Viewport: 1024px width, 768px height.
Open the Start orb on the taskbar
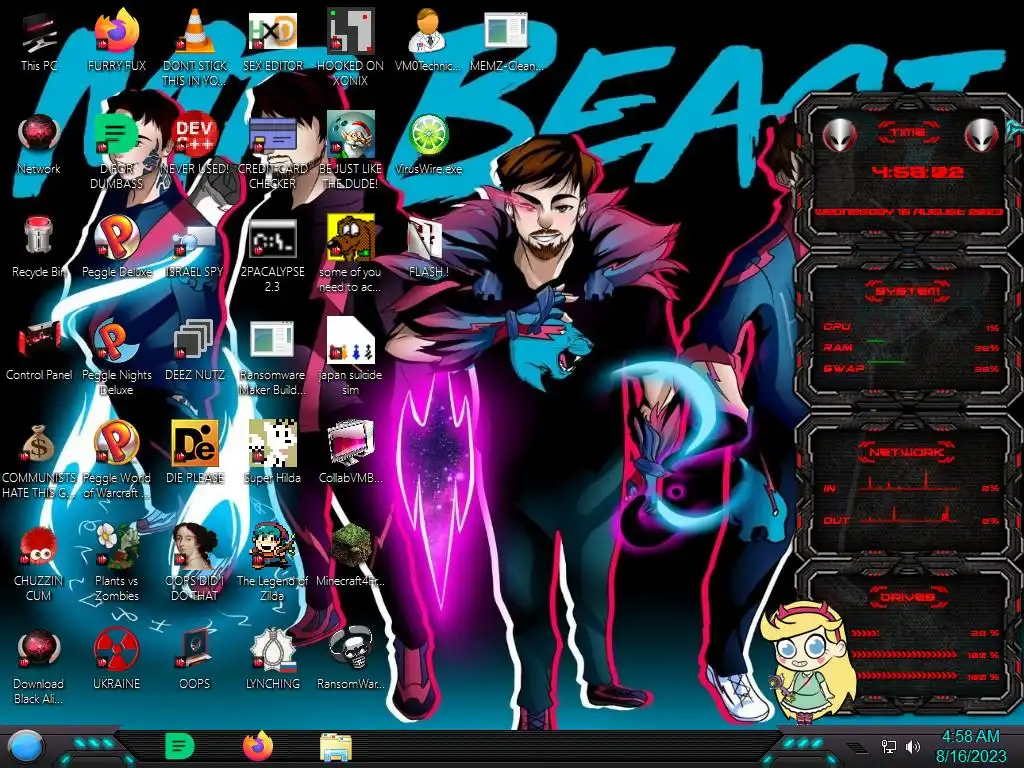(26, 746)
